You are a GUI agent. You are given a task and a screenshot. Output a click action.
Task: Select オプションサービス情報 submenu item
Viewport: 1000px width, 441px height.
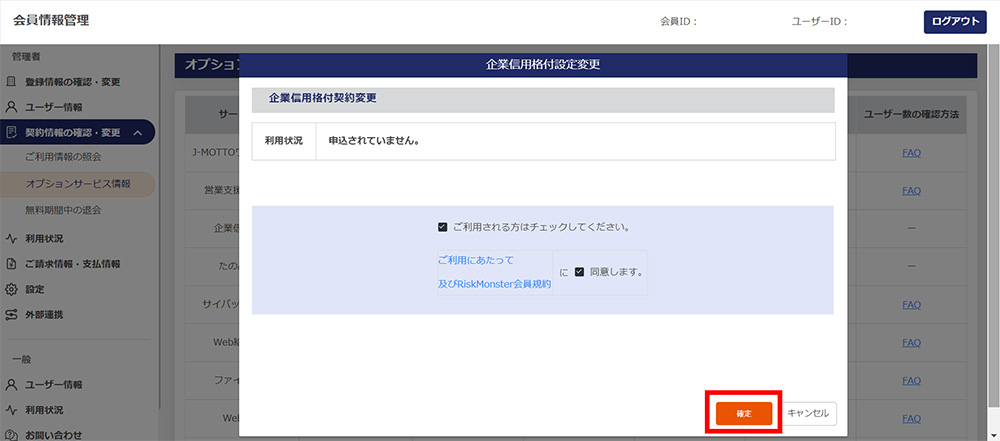(78, 184)
